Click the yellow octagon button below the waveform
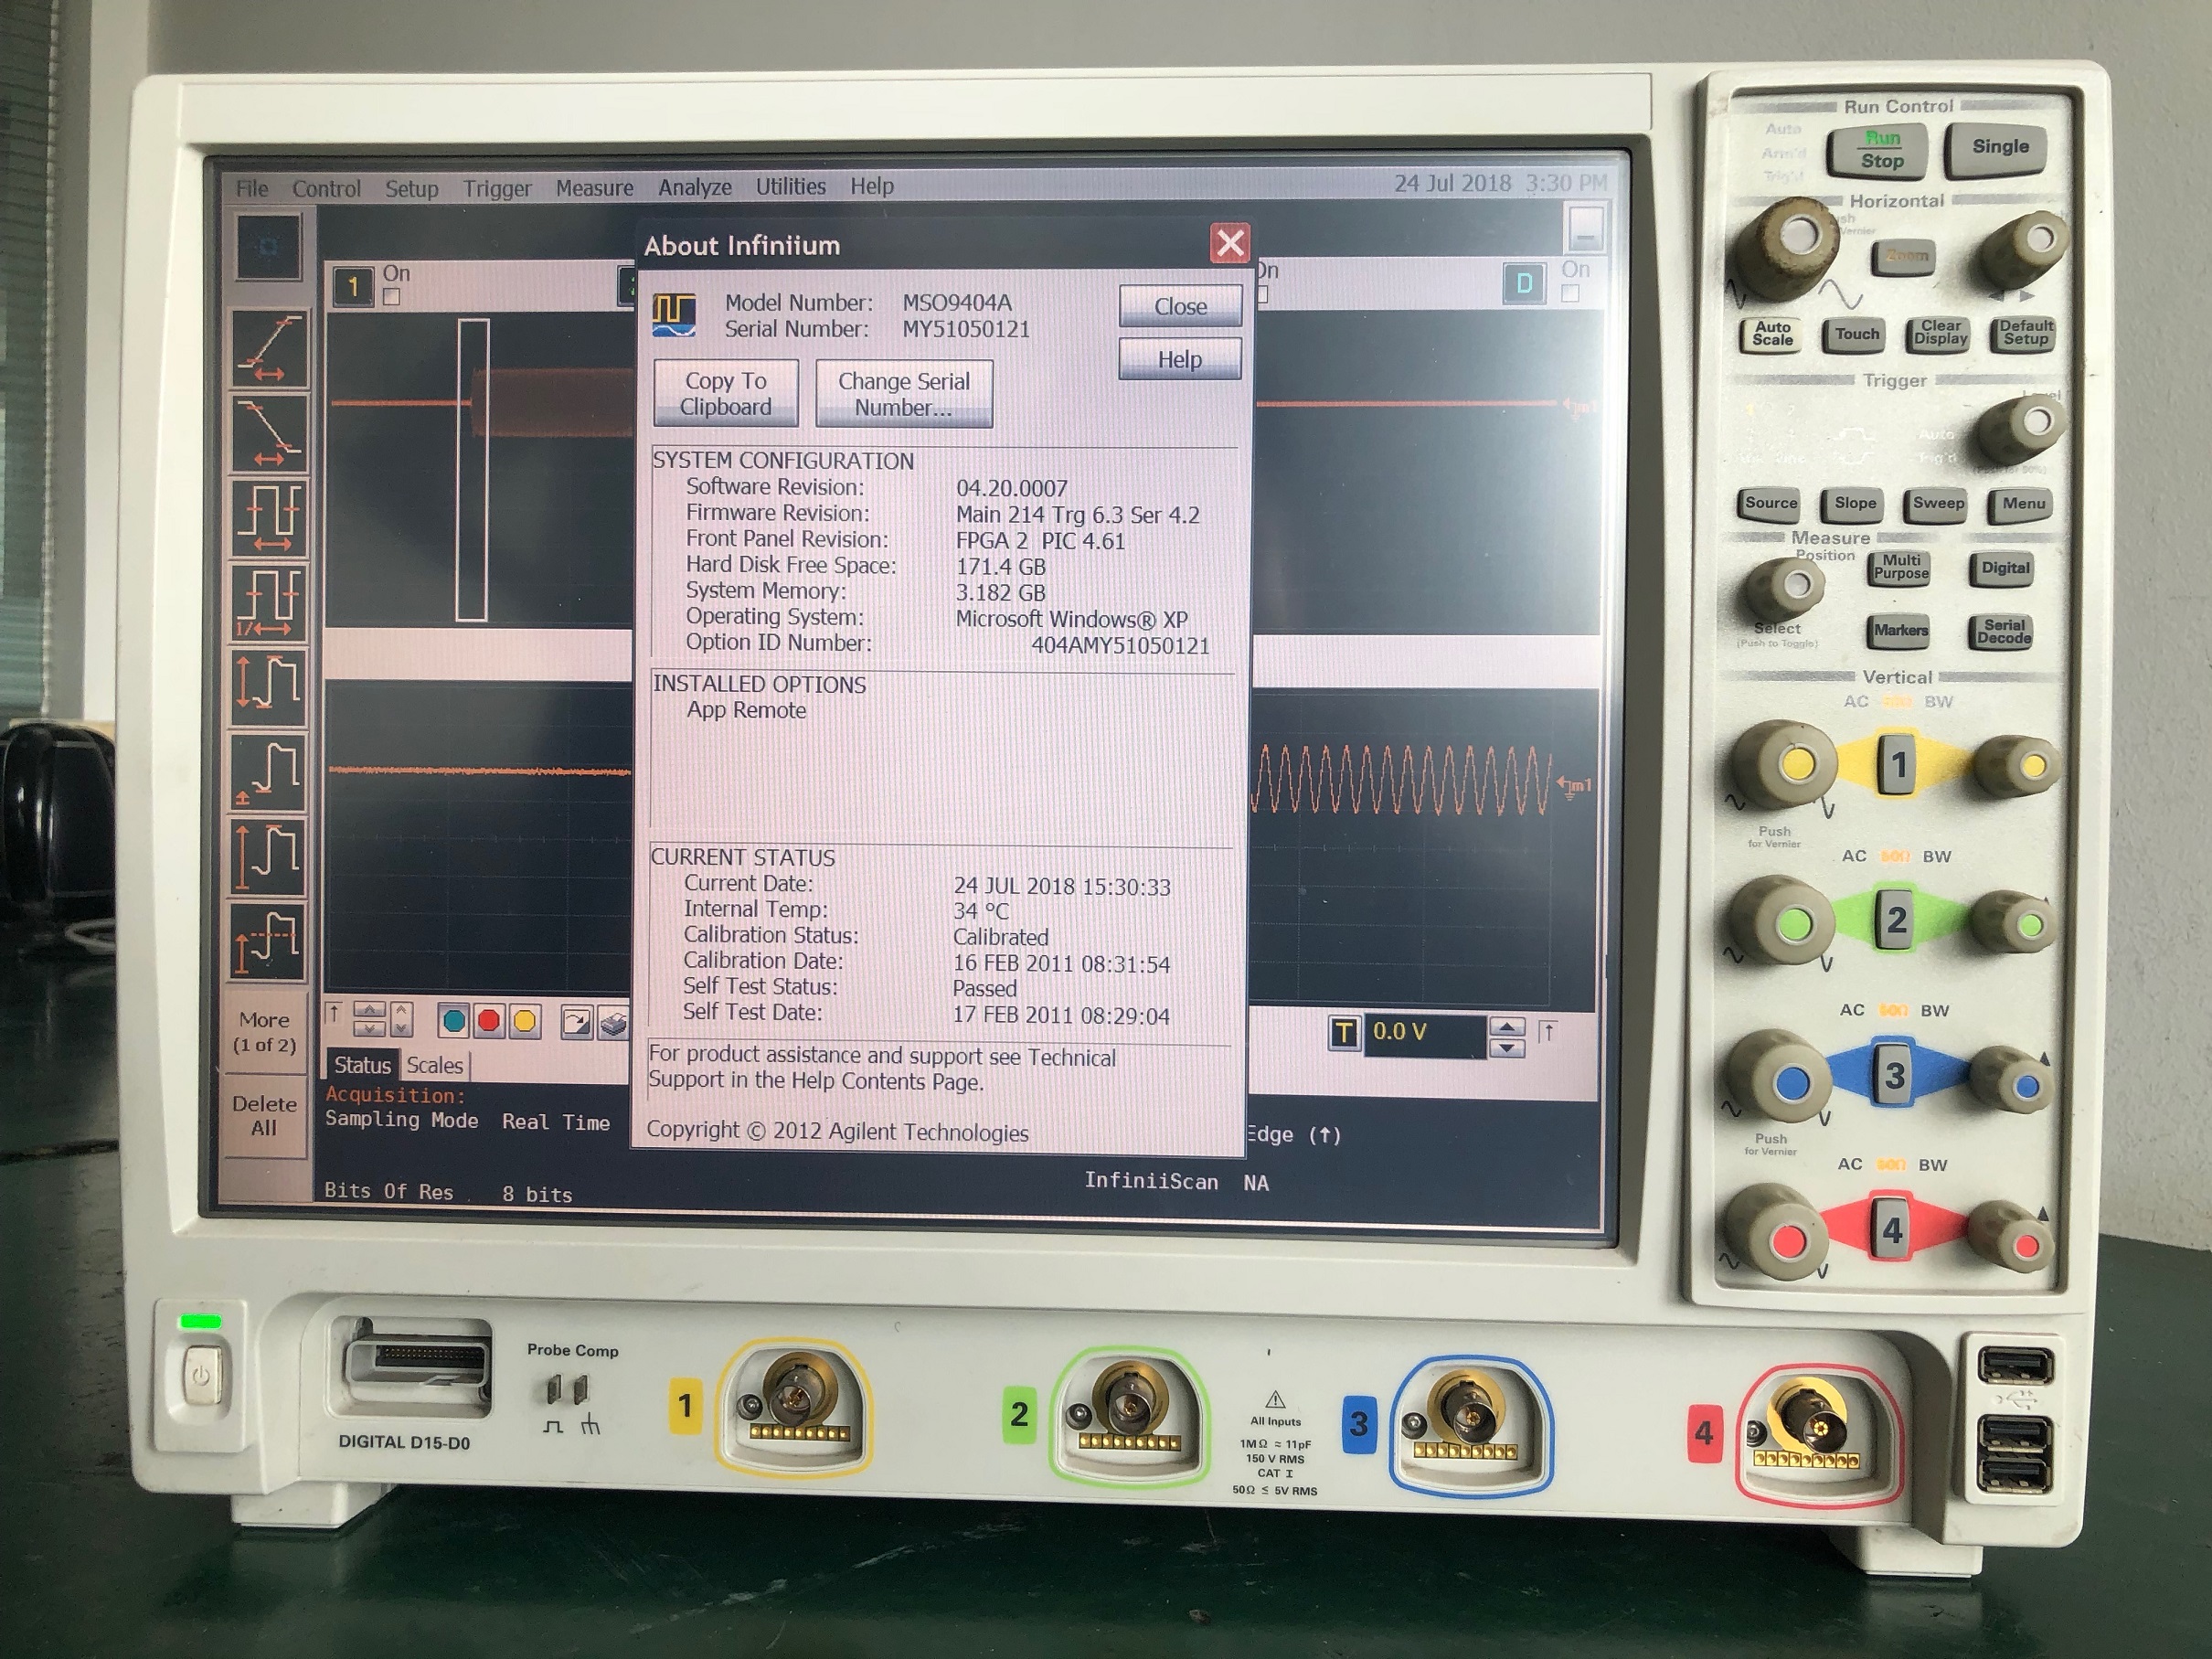This screenshot has width=2212, height=1659. point(525,1021)
